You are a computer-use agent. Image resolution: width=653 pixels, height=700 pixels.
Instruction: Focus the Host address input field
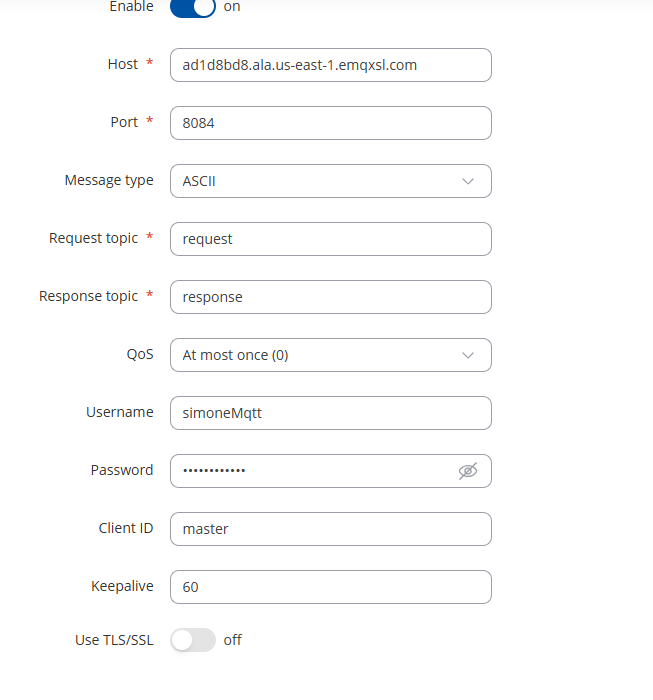(x=331, y=65)
